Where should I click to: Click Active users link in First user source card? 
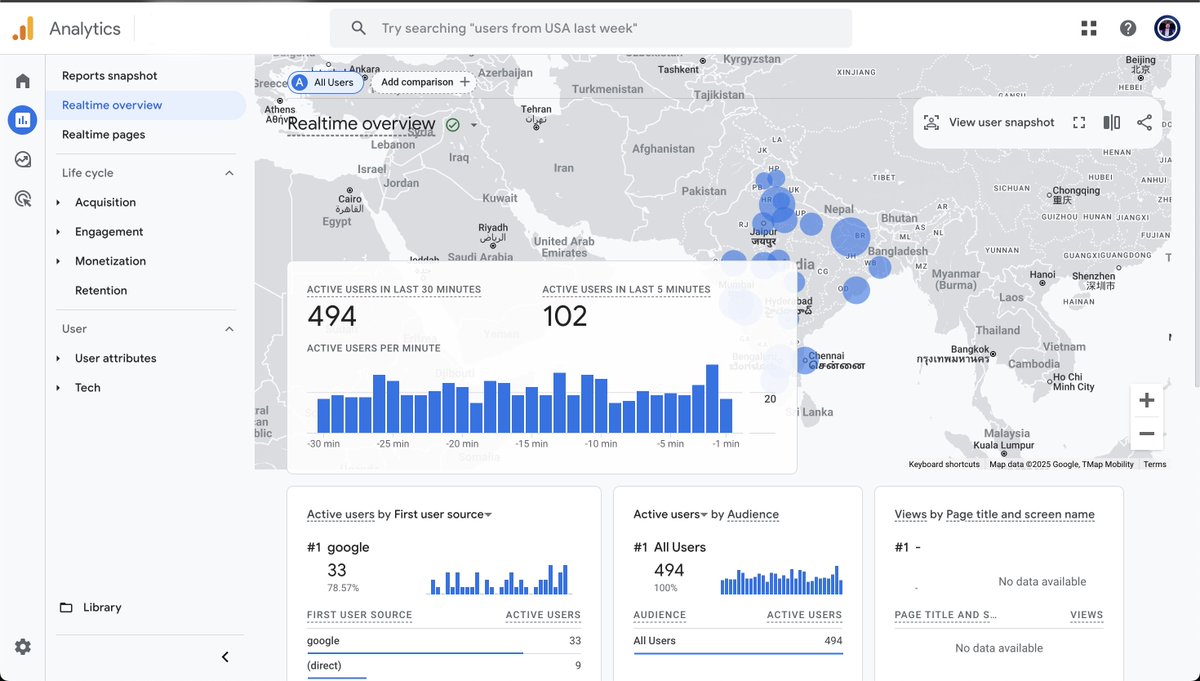pos(340,514)
